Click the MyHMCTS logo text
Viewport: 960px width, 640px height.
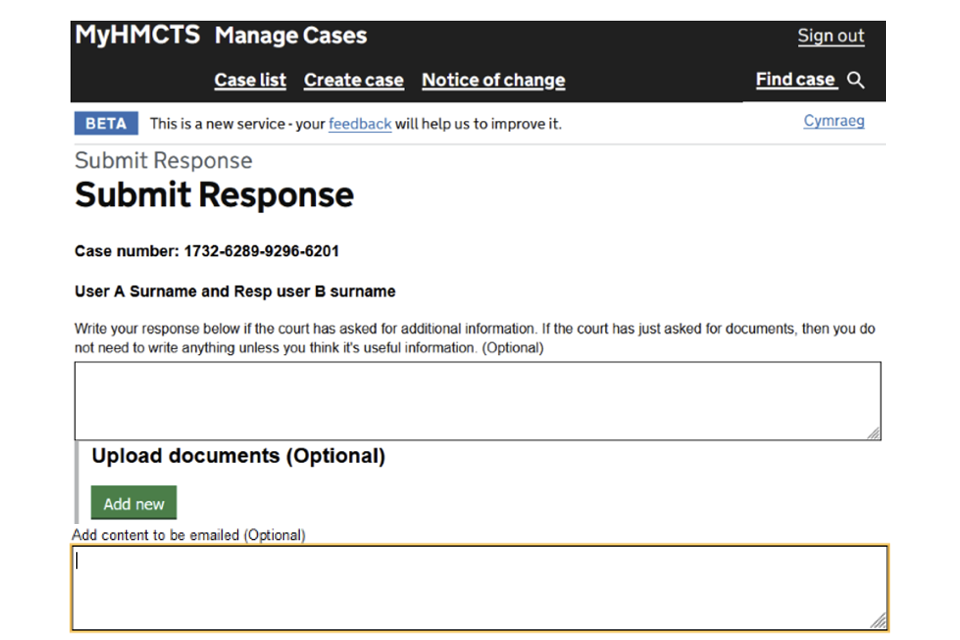[138, 36]
